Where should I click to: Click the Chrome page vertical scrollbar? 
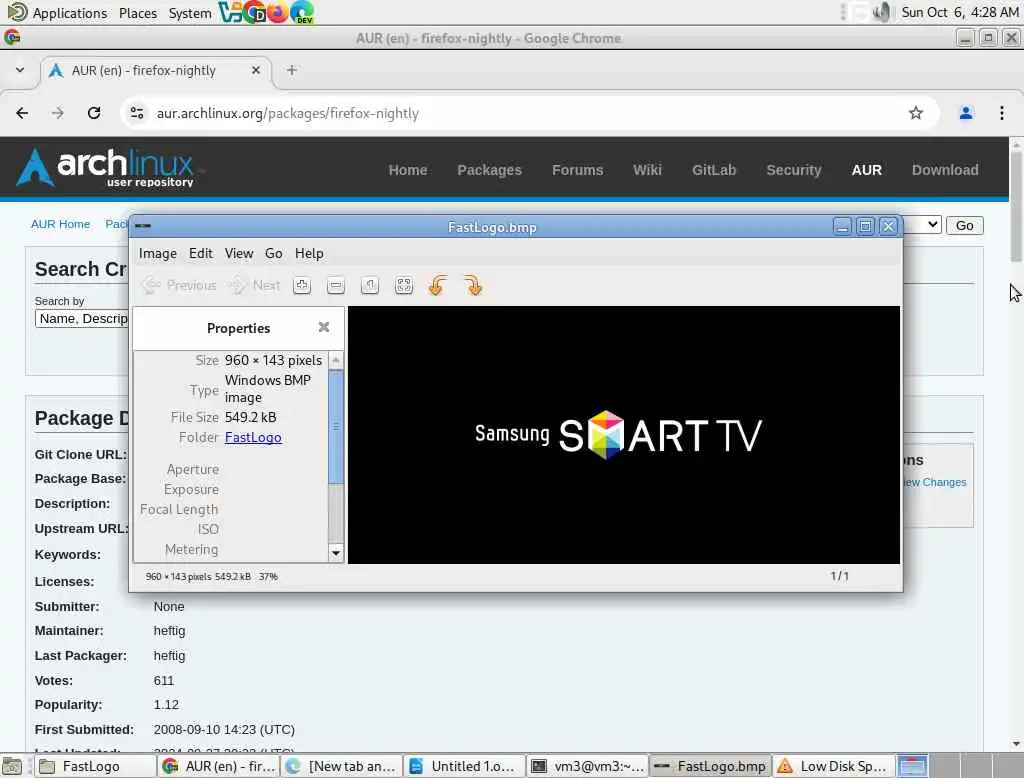(x=1016, y=207)
